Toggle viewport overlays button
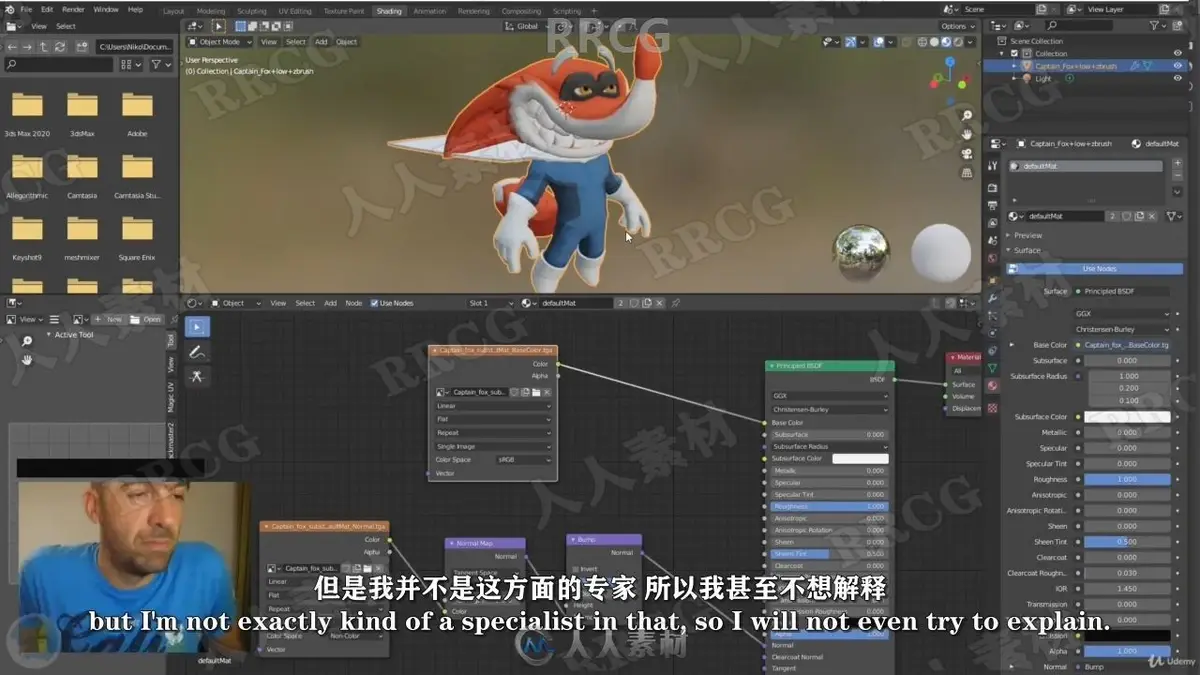Viewport: 1200px width, 675px height. (880, 42)
